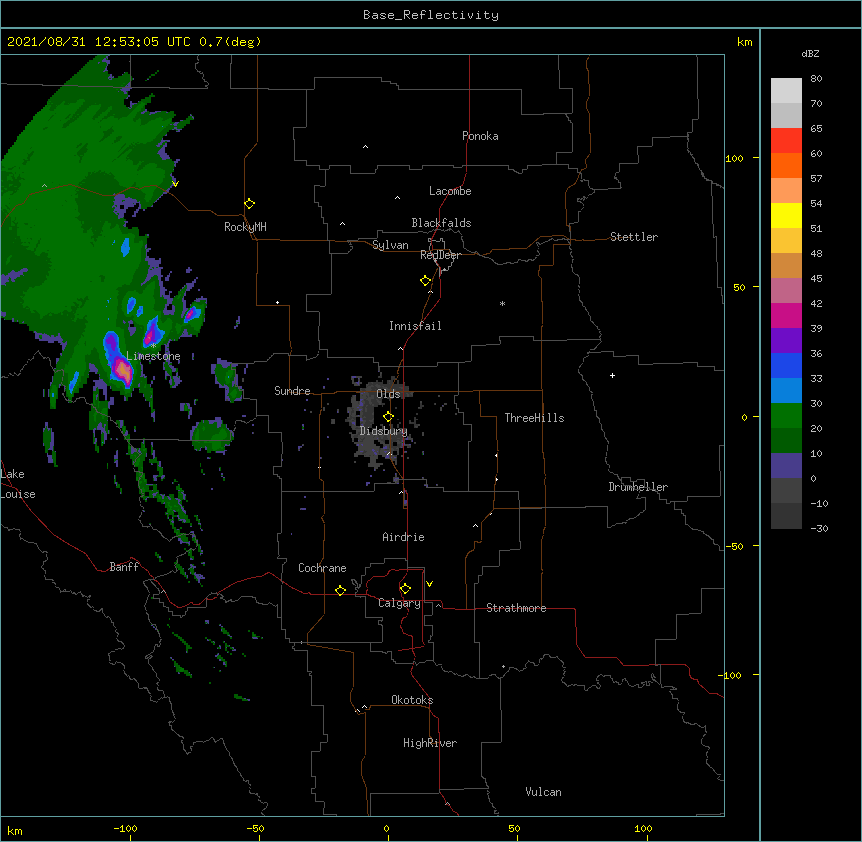Screen dimensions: 862x842
Task: Click the Strathmore town label
Action: [516, 608]
